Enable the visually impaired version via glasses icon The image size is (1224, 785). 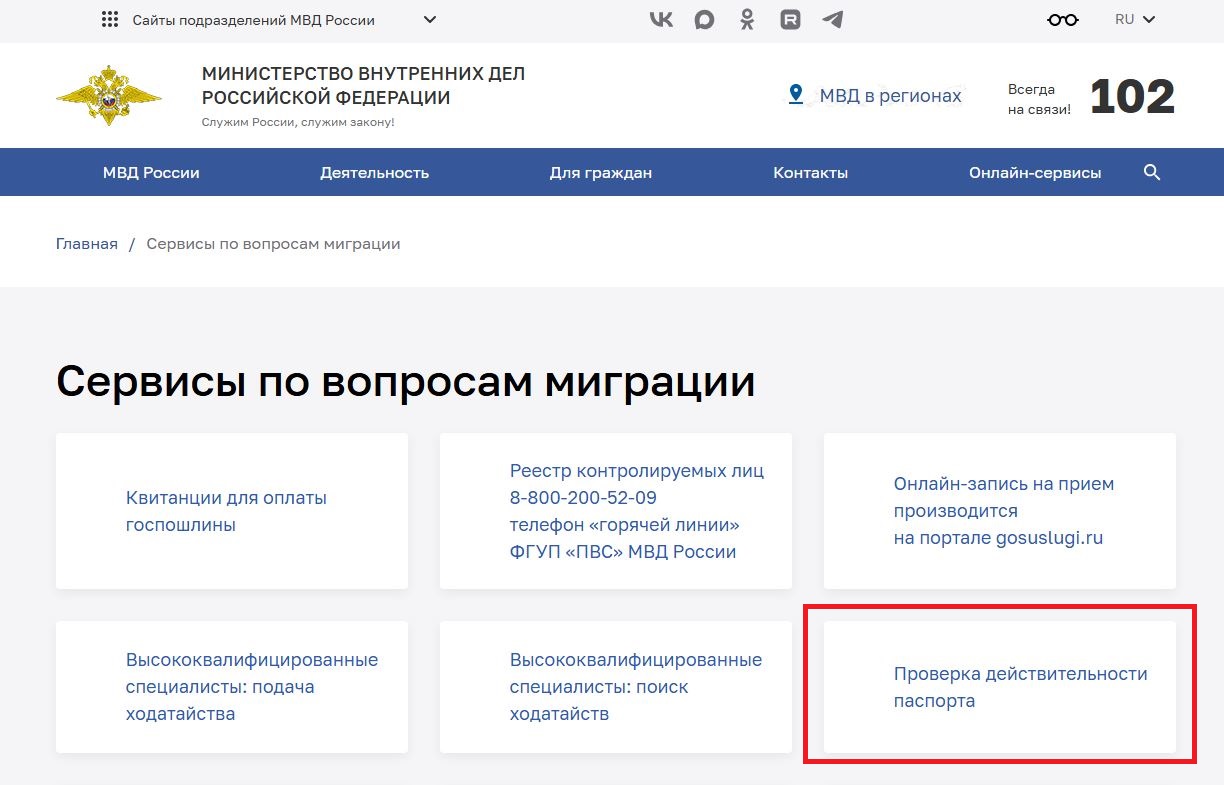click(1062, 19)
